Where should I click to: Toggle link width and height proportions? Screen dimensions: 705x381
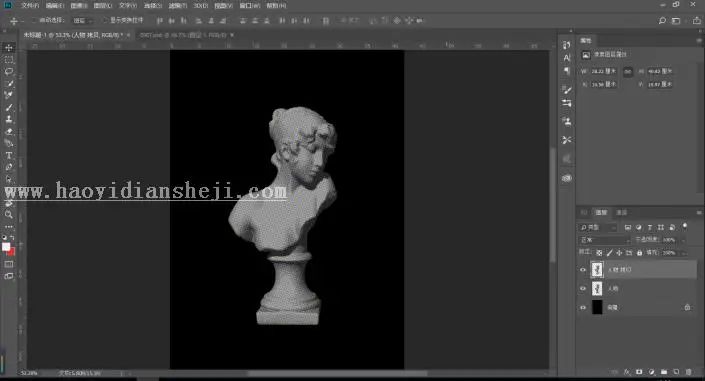pos(628,72)
